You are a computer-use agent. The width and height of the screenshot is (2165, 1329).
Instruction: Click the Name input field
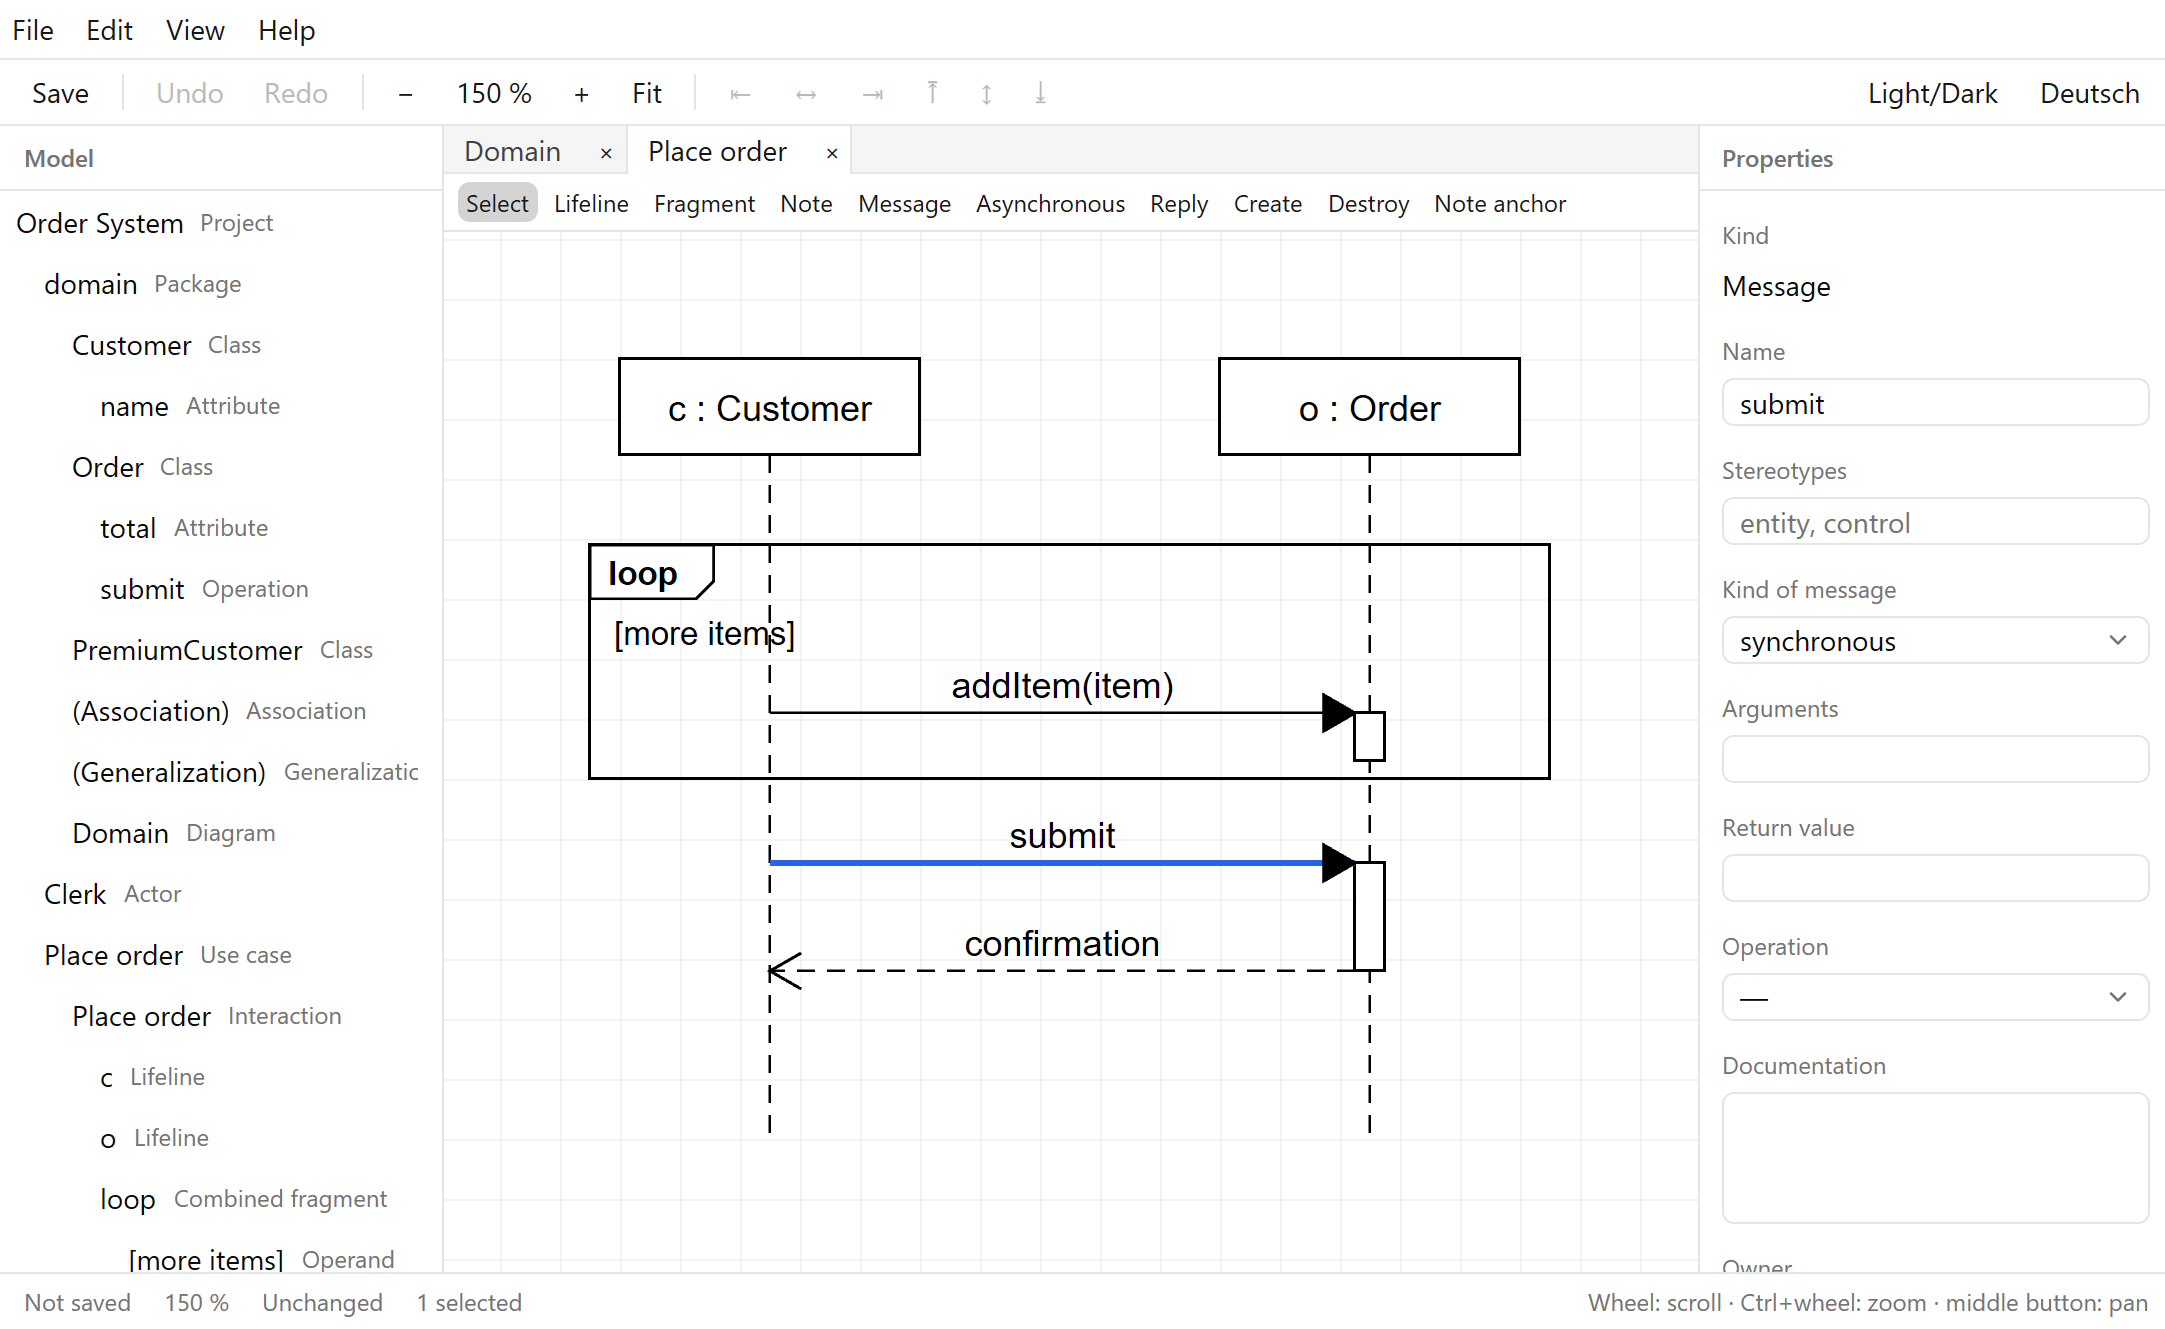point(1935,403)
